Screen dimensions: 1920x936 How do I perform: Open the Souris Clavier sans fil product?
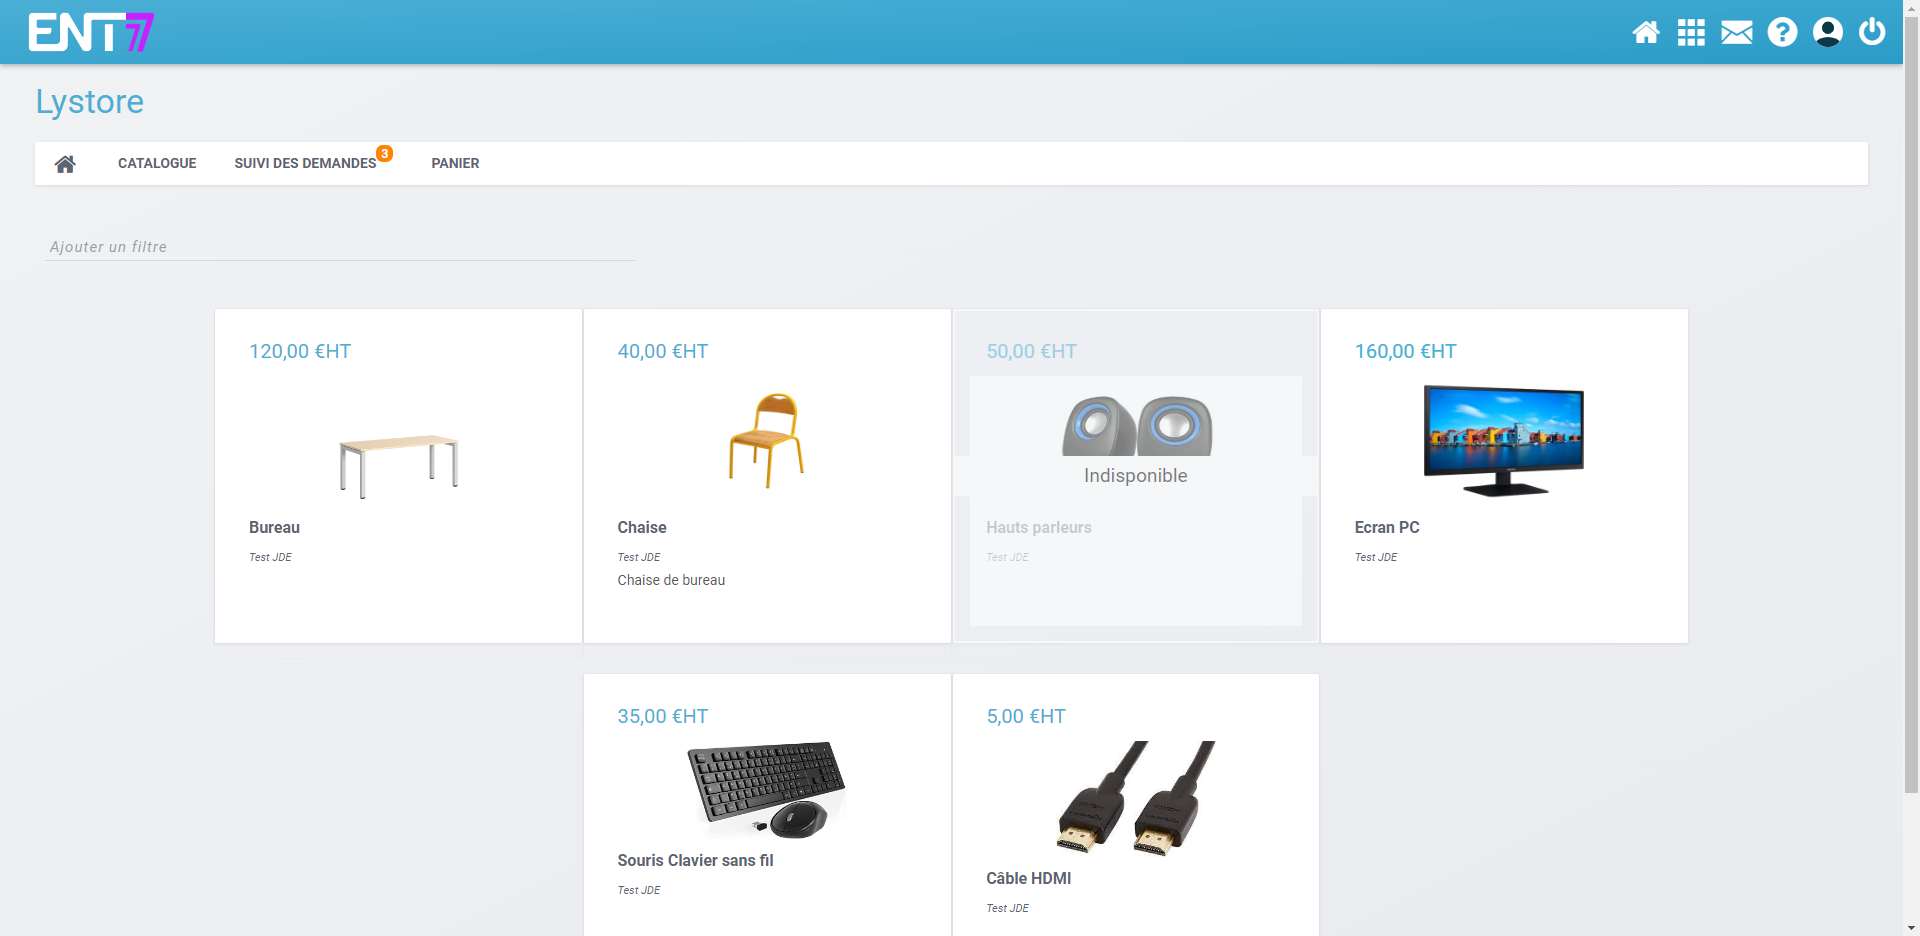[695, 860]
